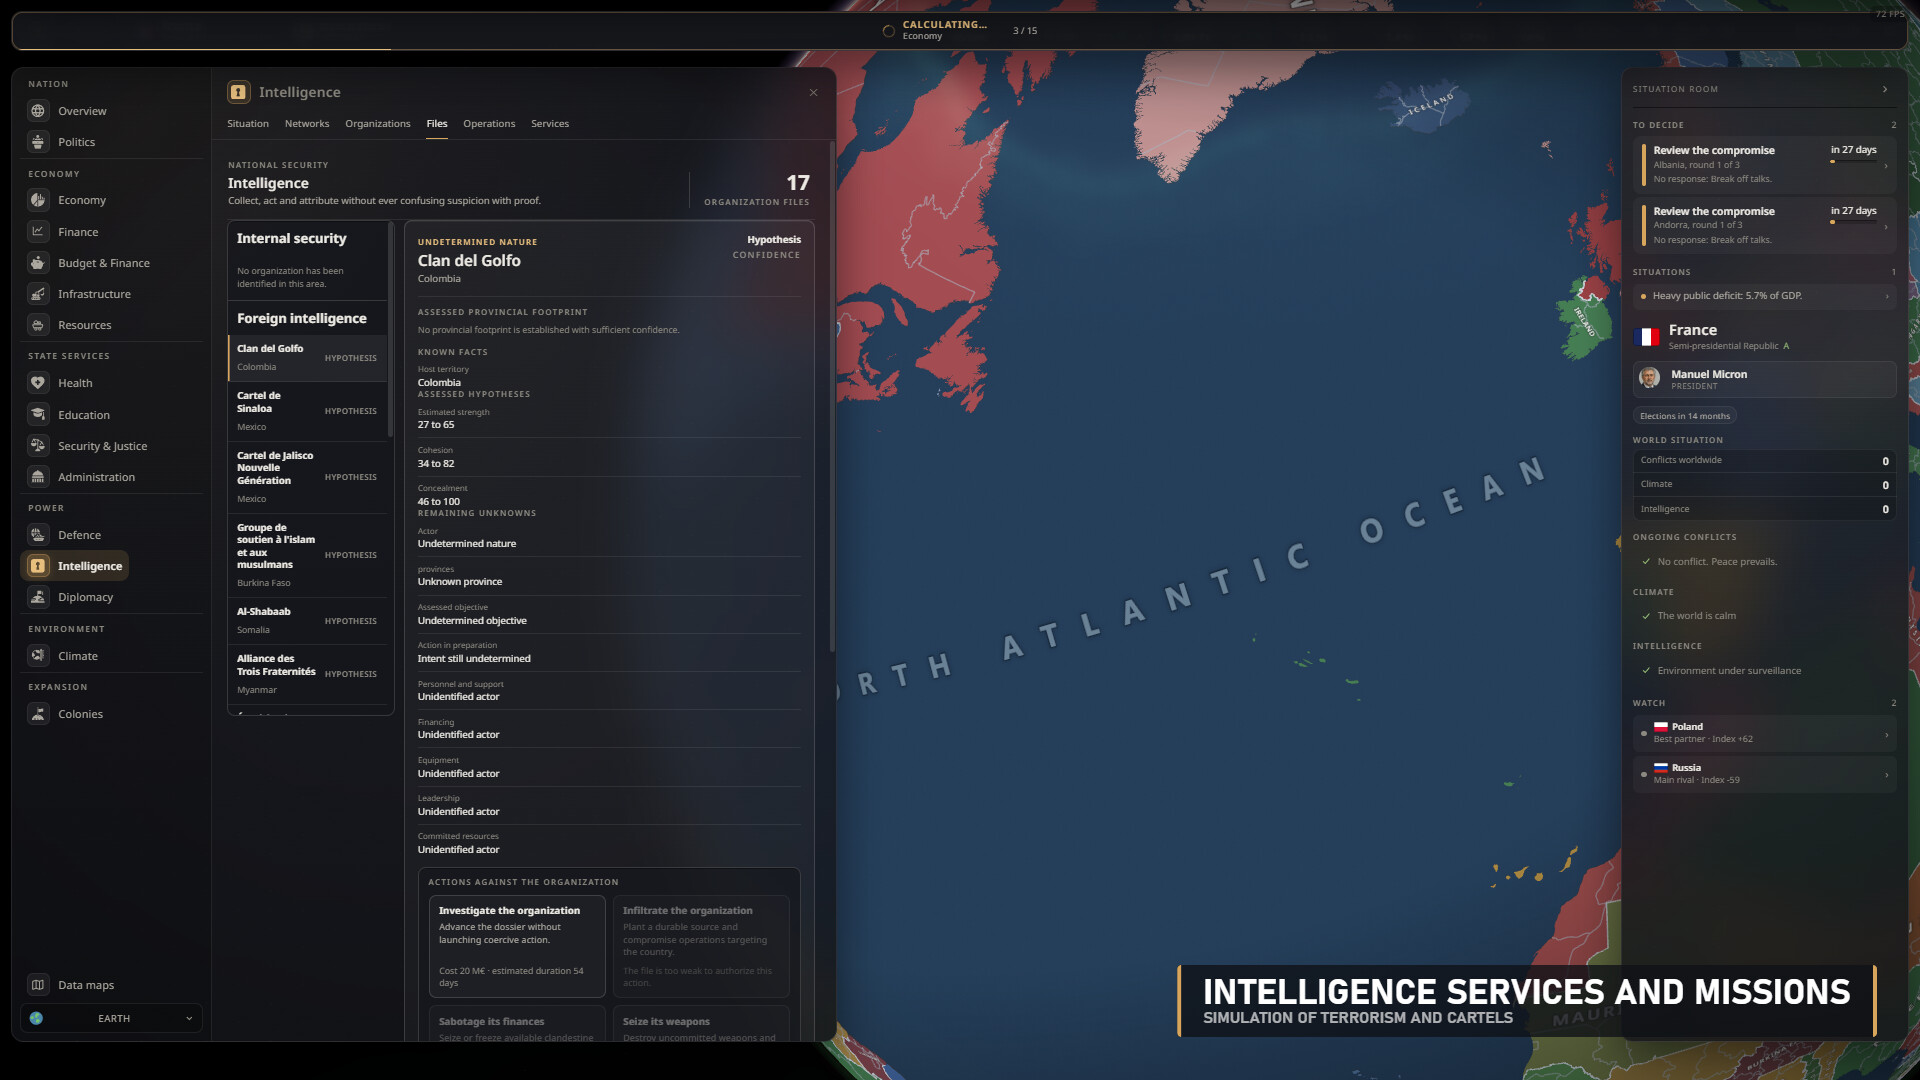Open the Albania compromise review
The width and height of the screenshot is (1920, 1080).
pos(1767,164)
